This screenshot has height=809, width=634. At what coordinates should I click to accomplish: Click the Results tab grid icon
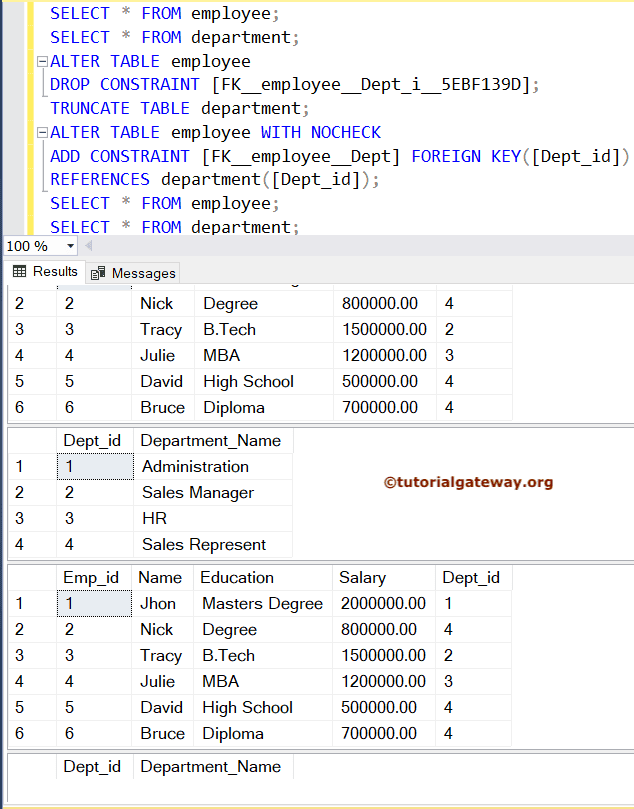20,271
